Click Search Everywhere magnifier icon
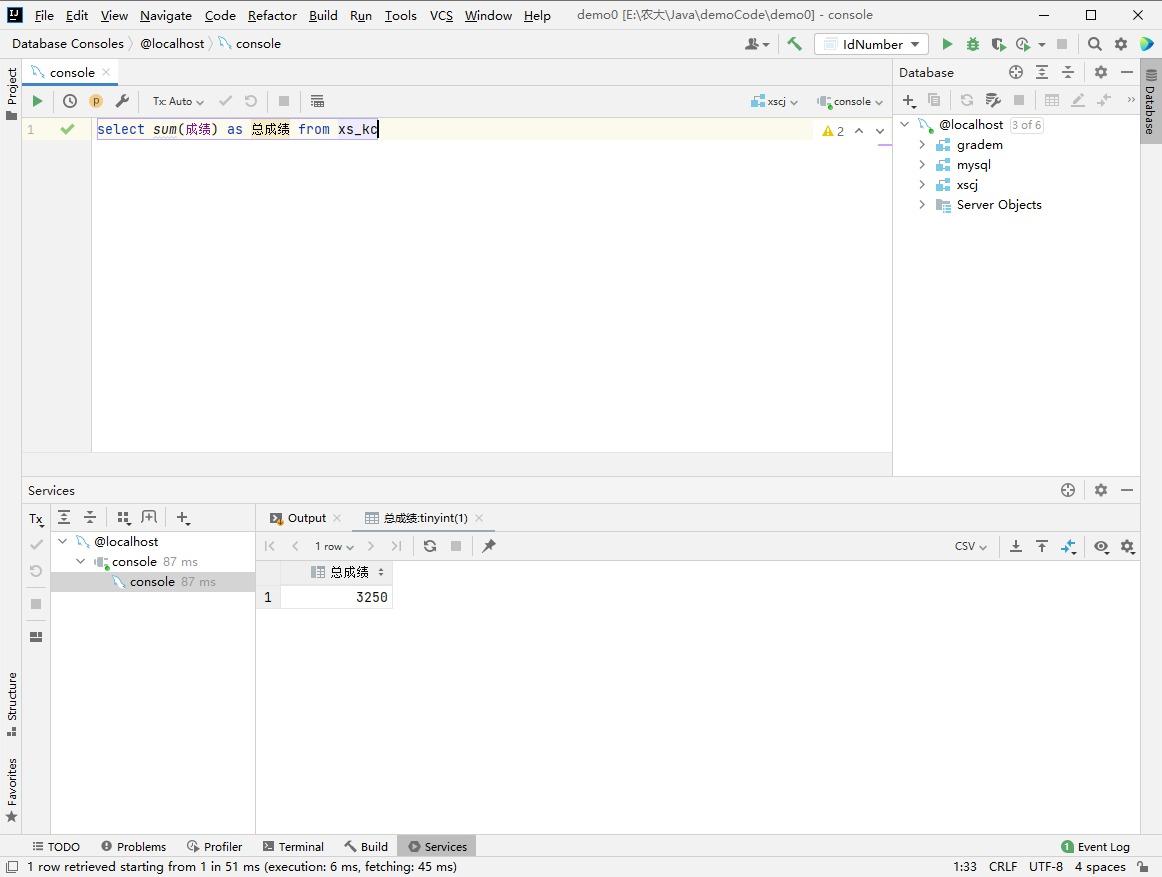 pyautogui.click(x=1095, y=44)
